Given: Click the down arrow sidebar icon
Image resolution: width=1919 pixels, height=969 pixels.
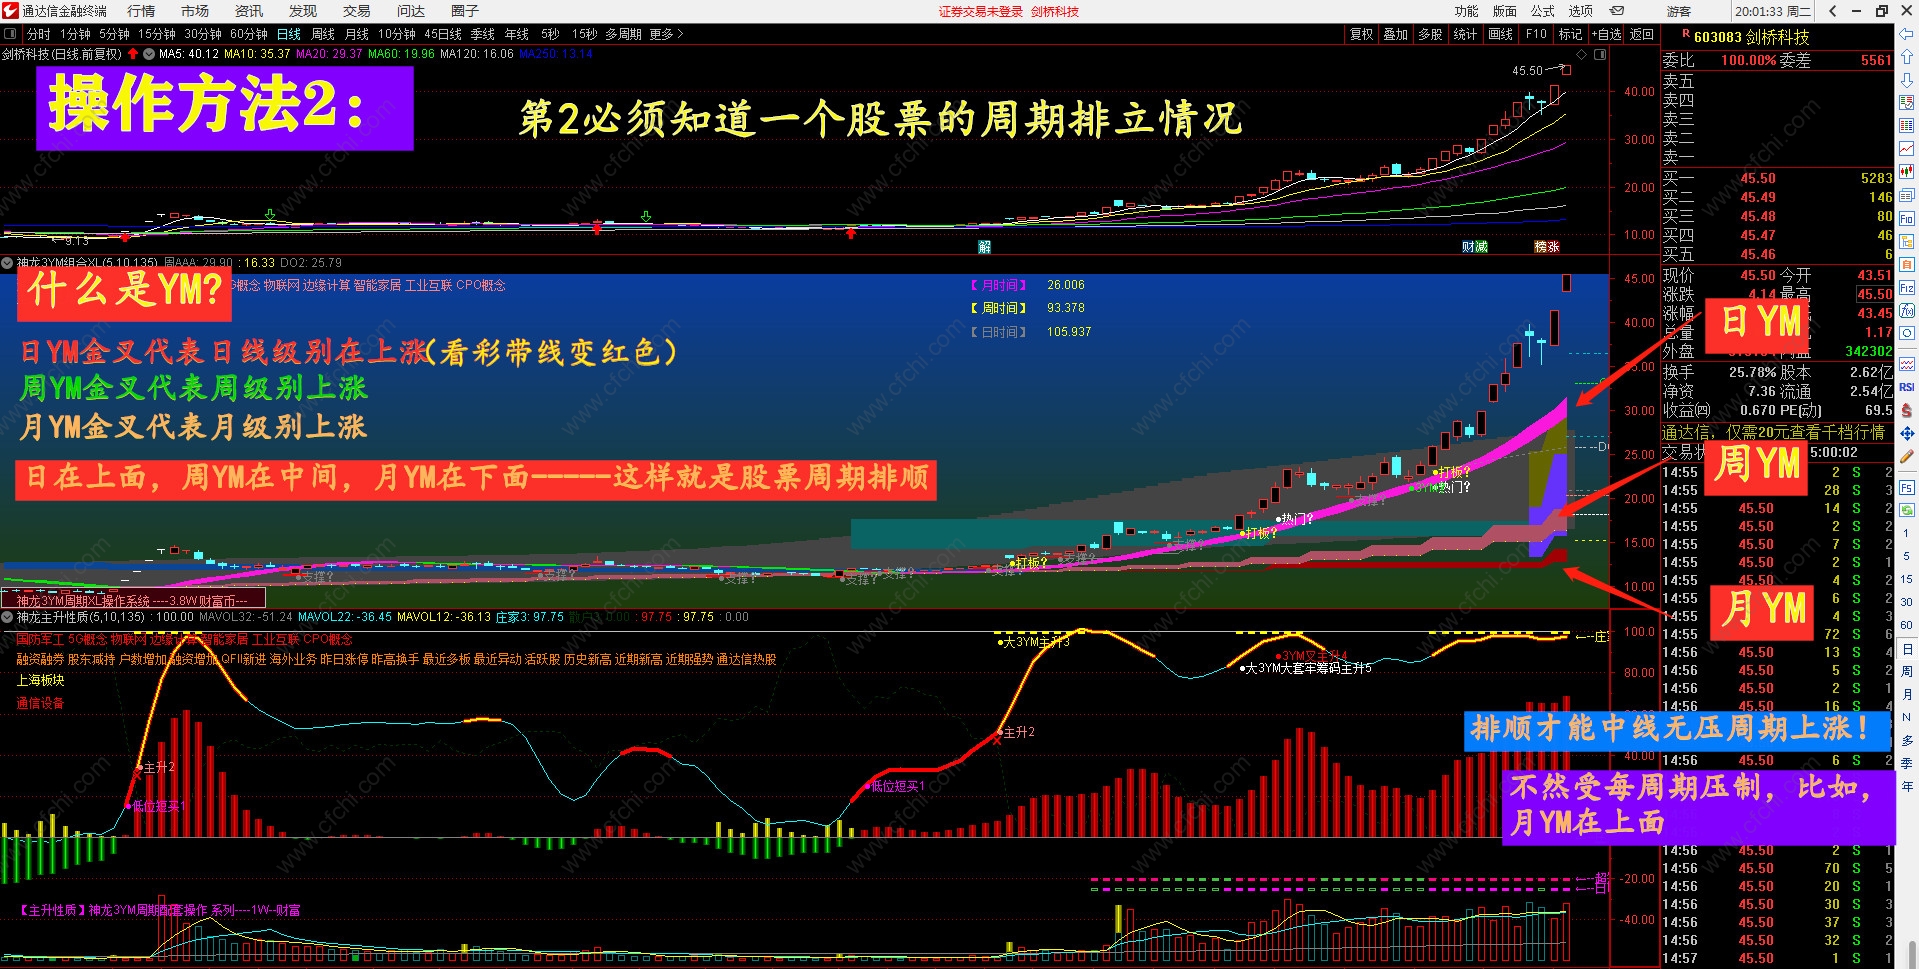Looking at the screenshot, I should click(1907, 80).
